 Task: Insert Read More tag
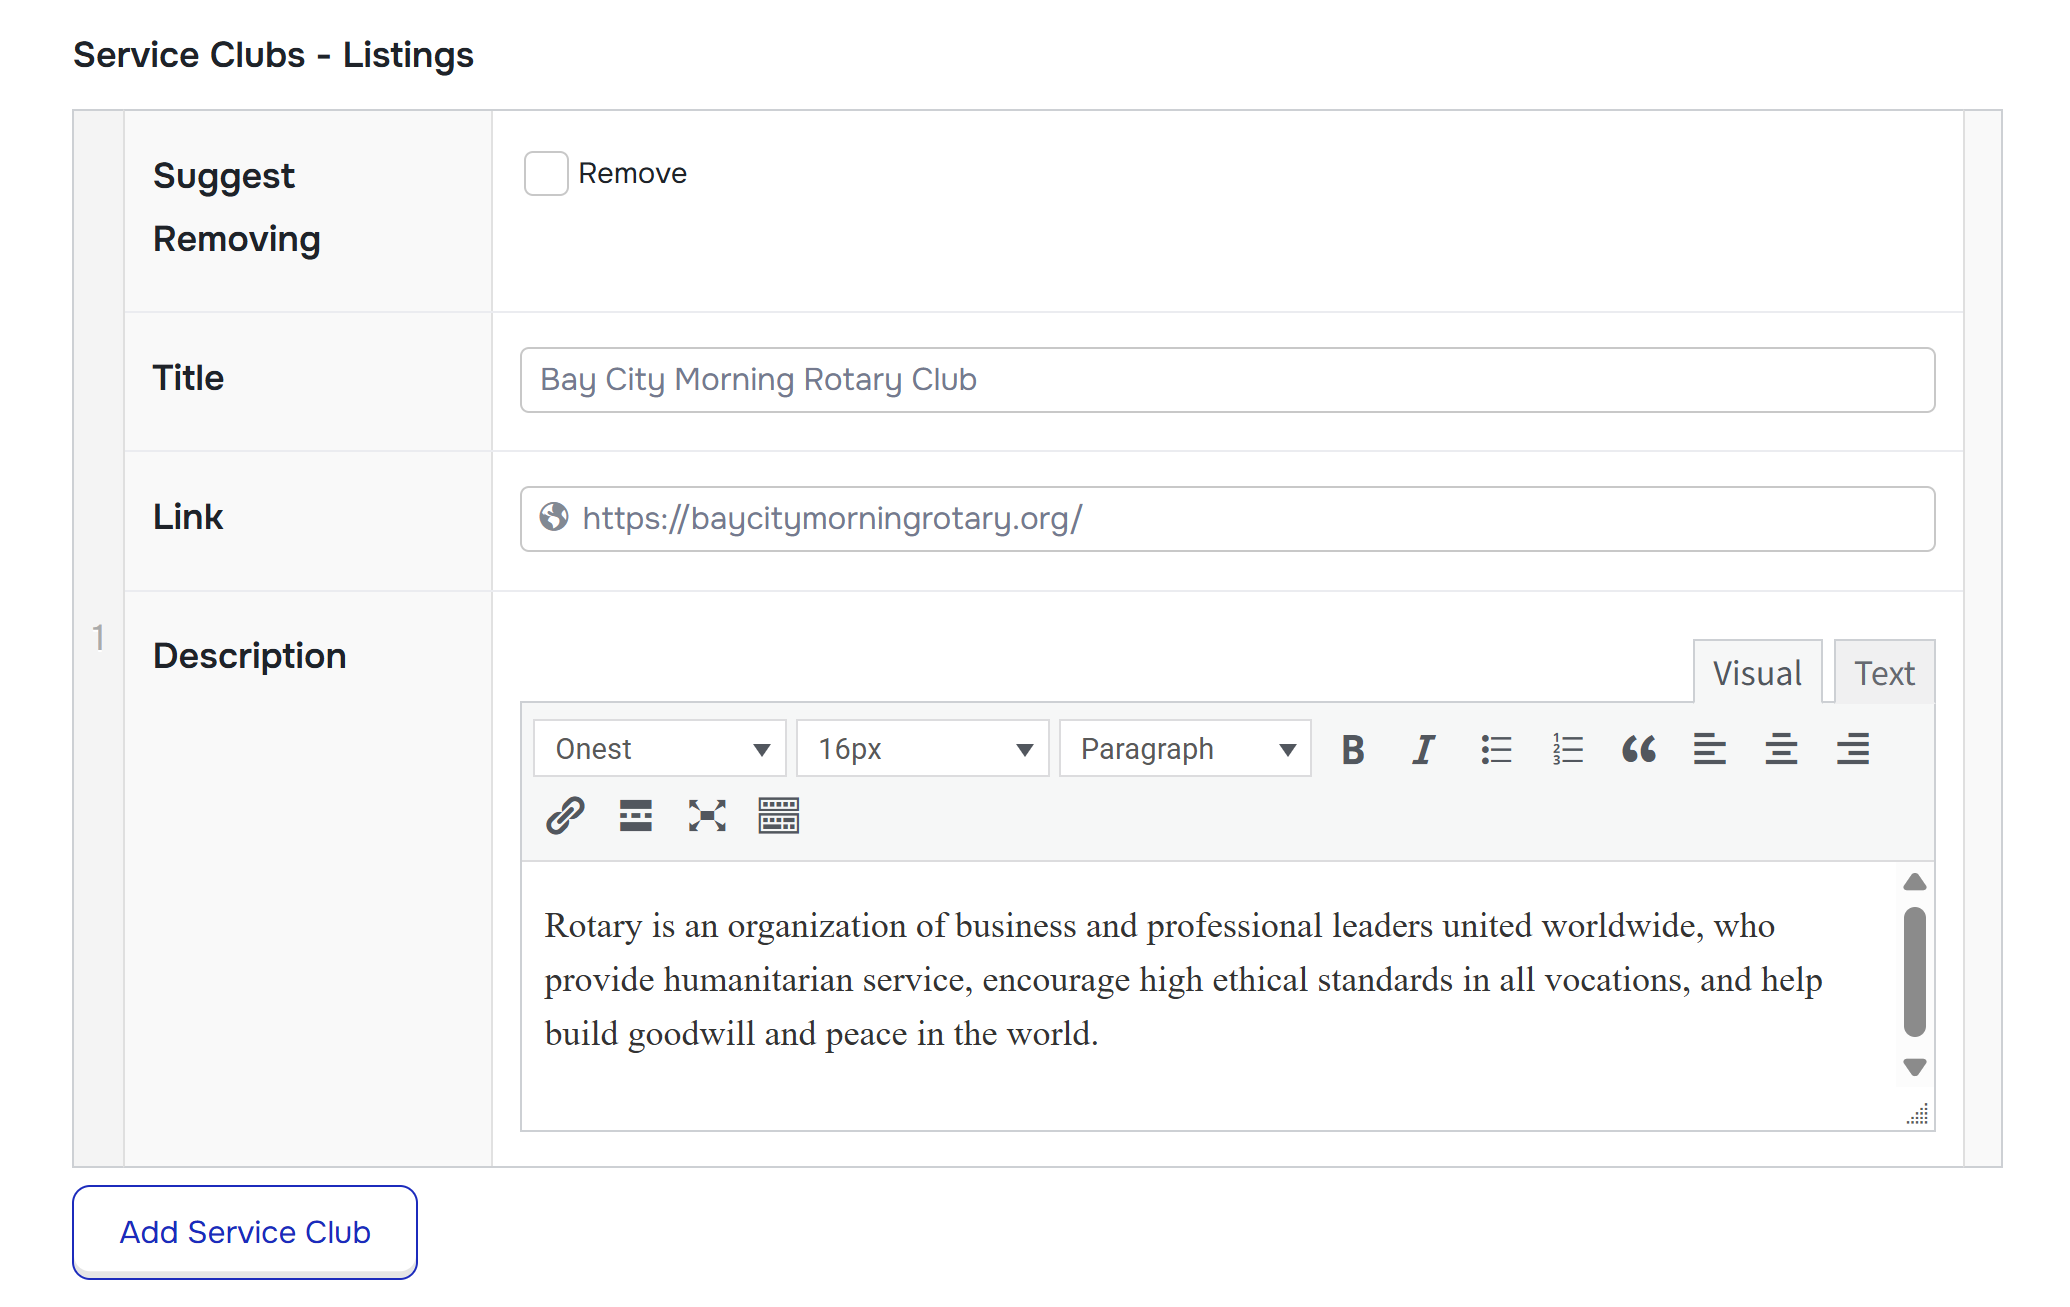(636, 816)
